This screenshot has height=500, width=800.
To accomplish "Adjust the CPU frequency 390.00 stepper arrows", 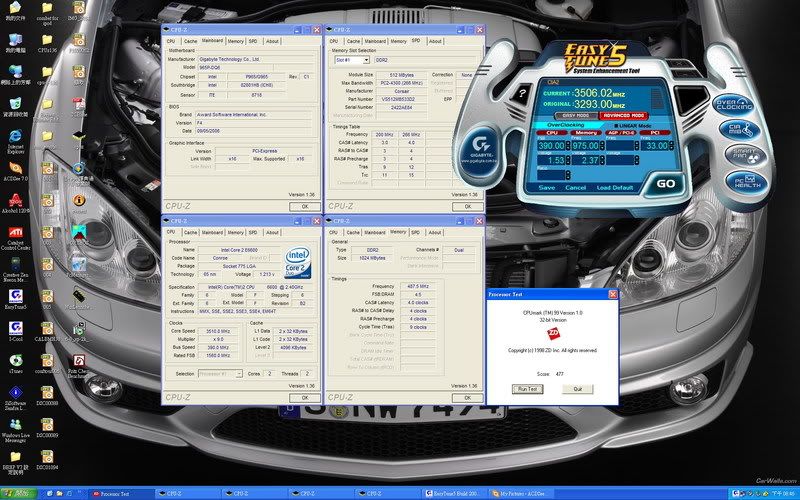I will click(567, 146).
